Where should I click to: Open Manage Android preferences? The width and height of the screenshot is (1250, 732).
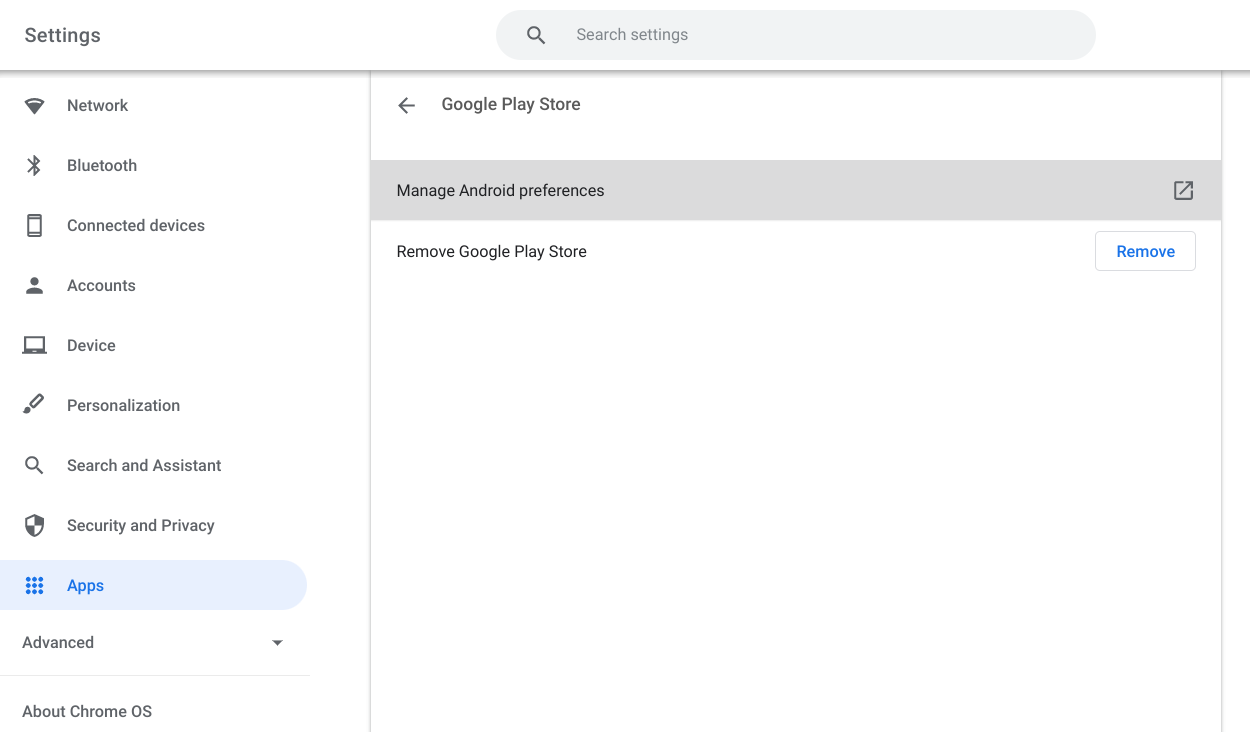[x=500, y=190]
